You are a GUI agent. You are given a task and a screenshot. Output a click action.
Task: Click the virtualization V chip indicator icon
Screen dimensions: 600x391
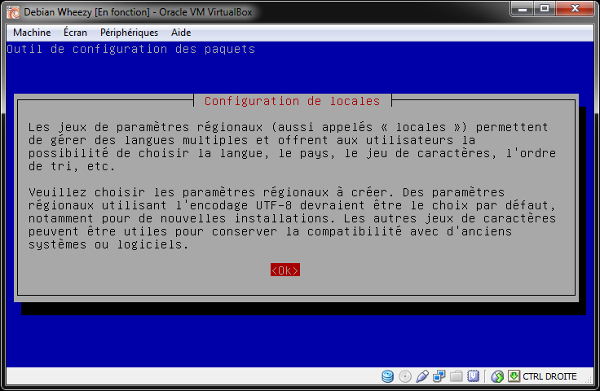(x=473, y=376)
